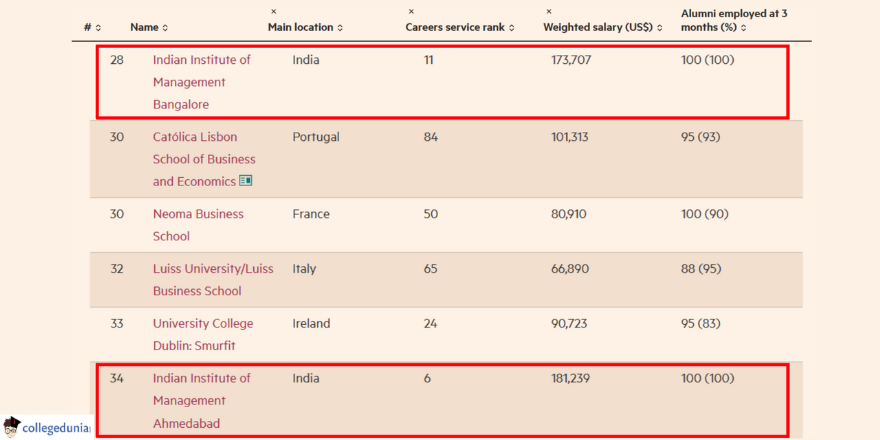Open University College Dublin: Smurfit link
The height and width of the screenshot is (440, 880).
[203, 334]
